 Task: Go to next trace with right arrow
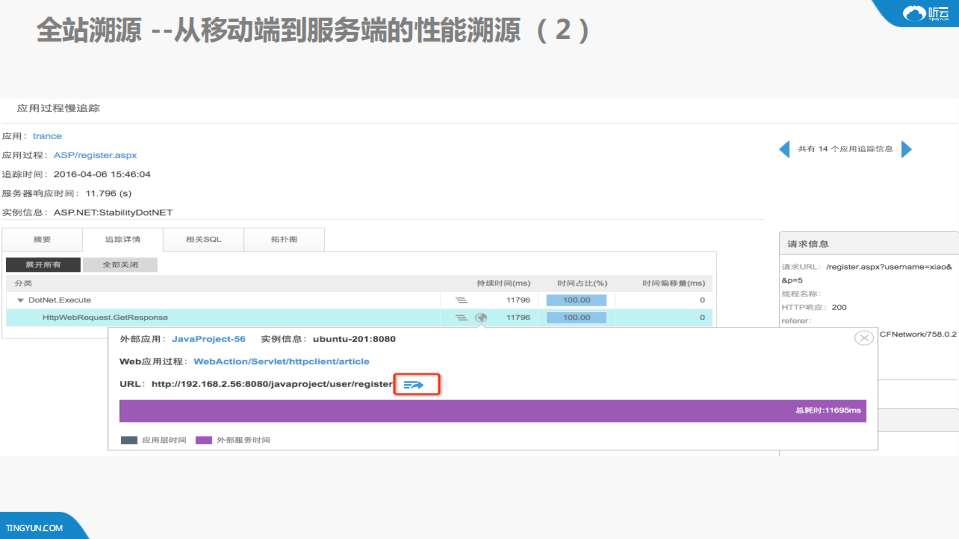click(906, 149)
